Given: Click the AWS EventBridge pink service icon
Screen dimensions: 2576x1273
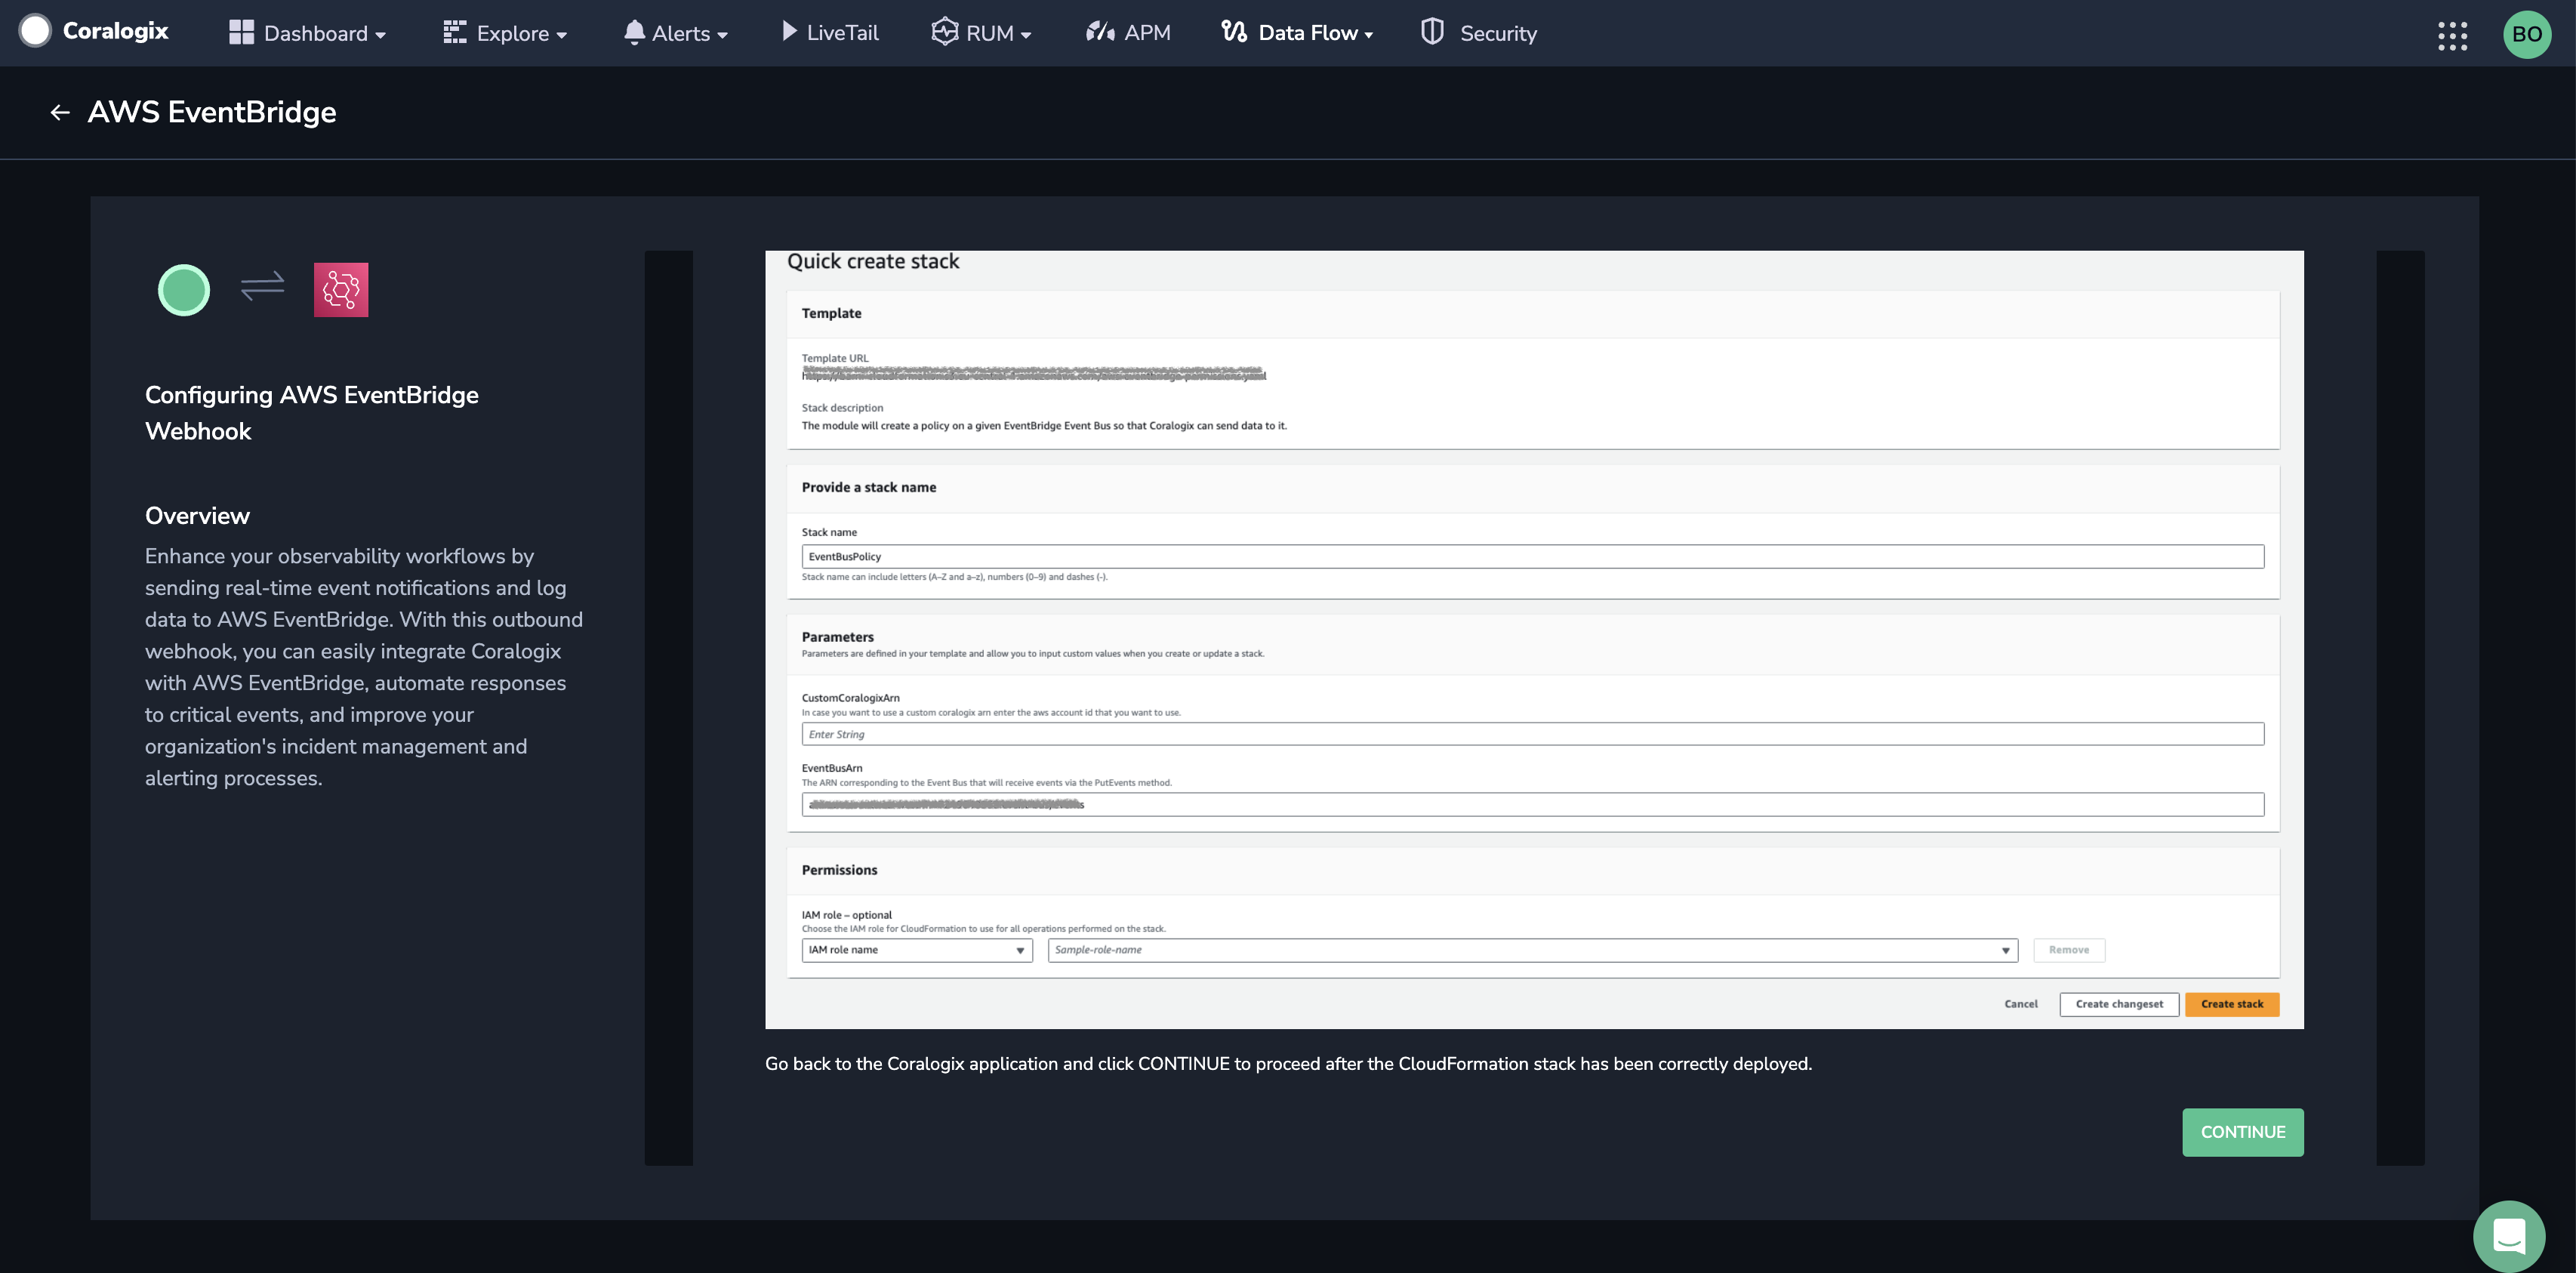Looking at the screenshot, I should tap(341, 290).
